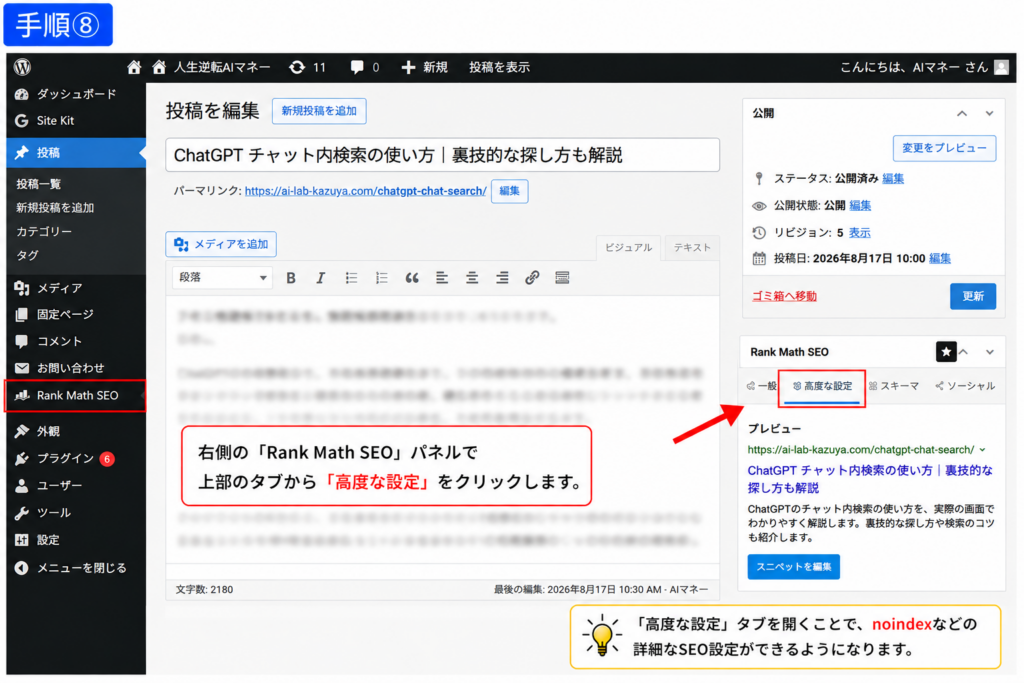Open the permalink URL link
1024x683 pixels.
pyautogui.click(x=366, y=191)
